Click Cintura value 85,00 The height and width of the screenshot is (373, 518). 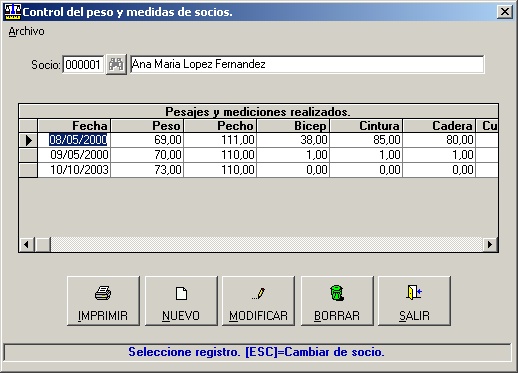pos(366,140)
